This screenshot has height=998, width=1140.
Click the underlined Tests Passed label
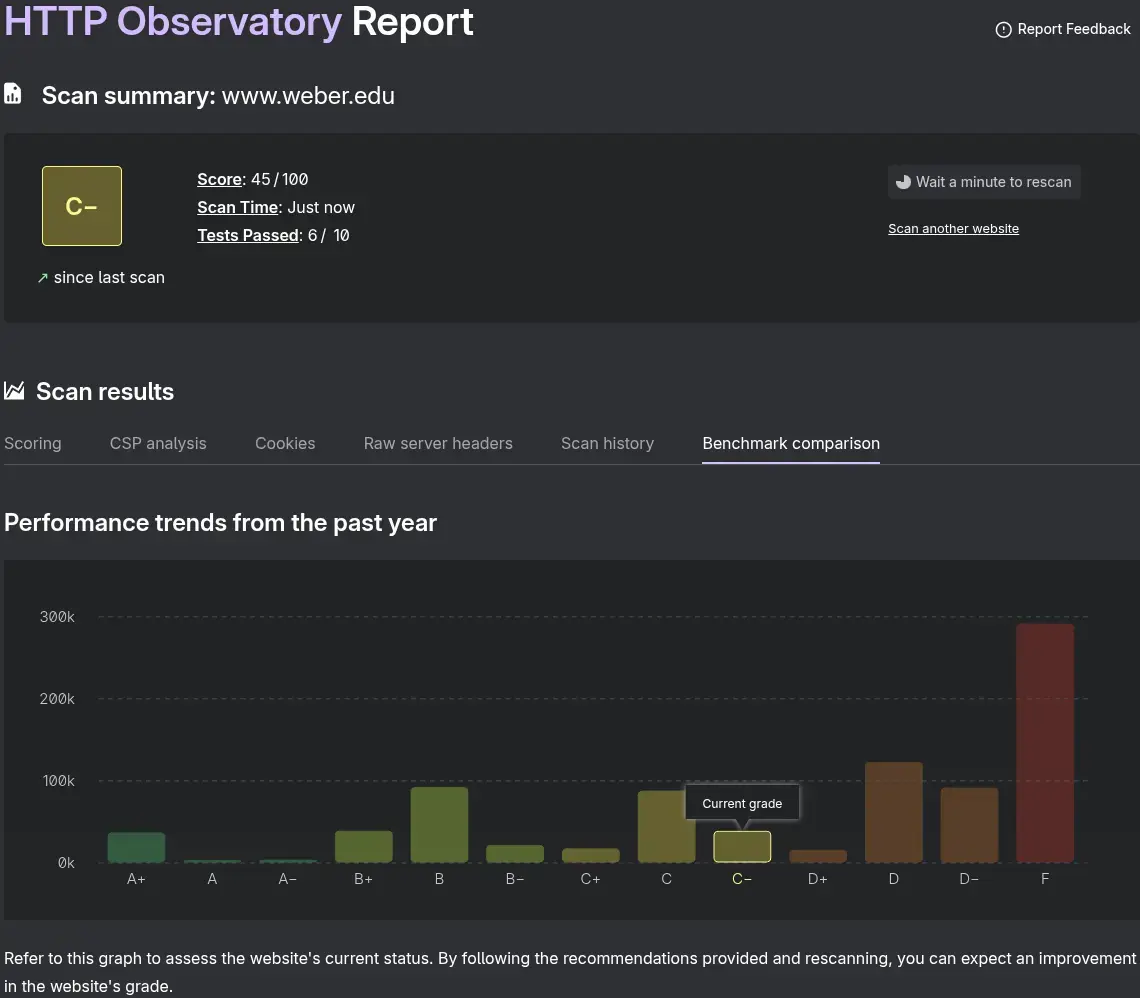coord(247,235)
